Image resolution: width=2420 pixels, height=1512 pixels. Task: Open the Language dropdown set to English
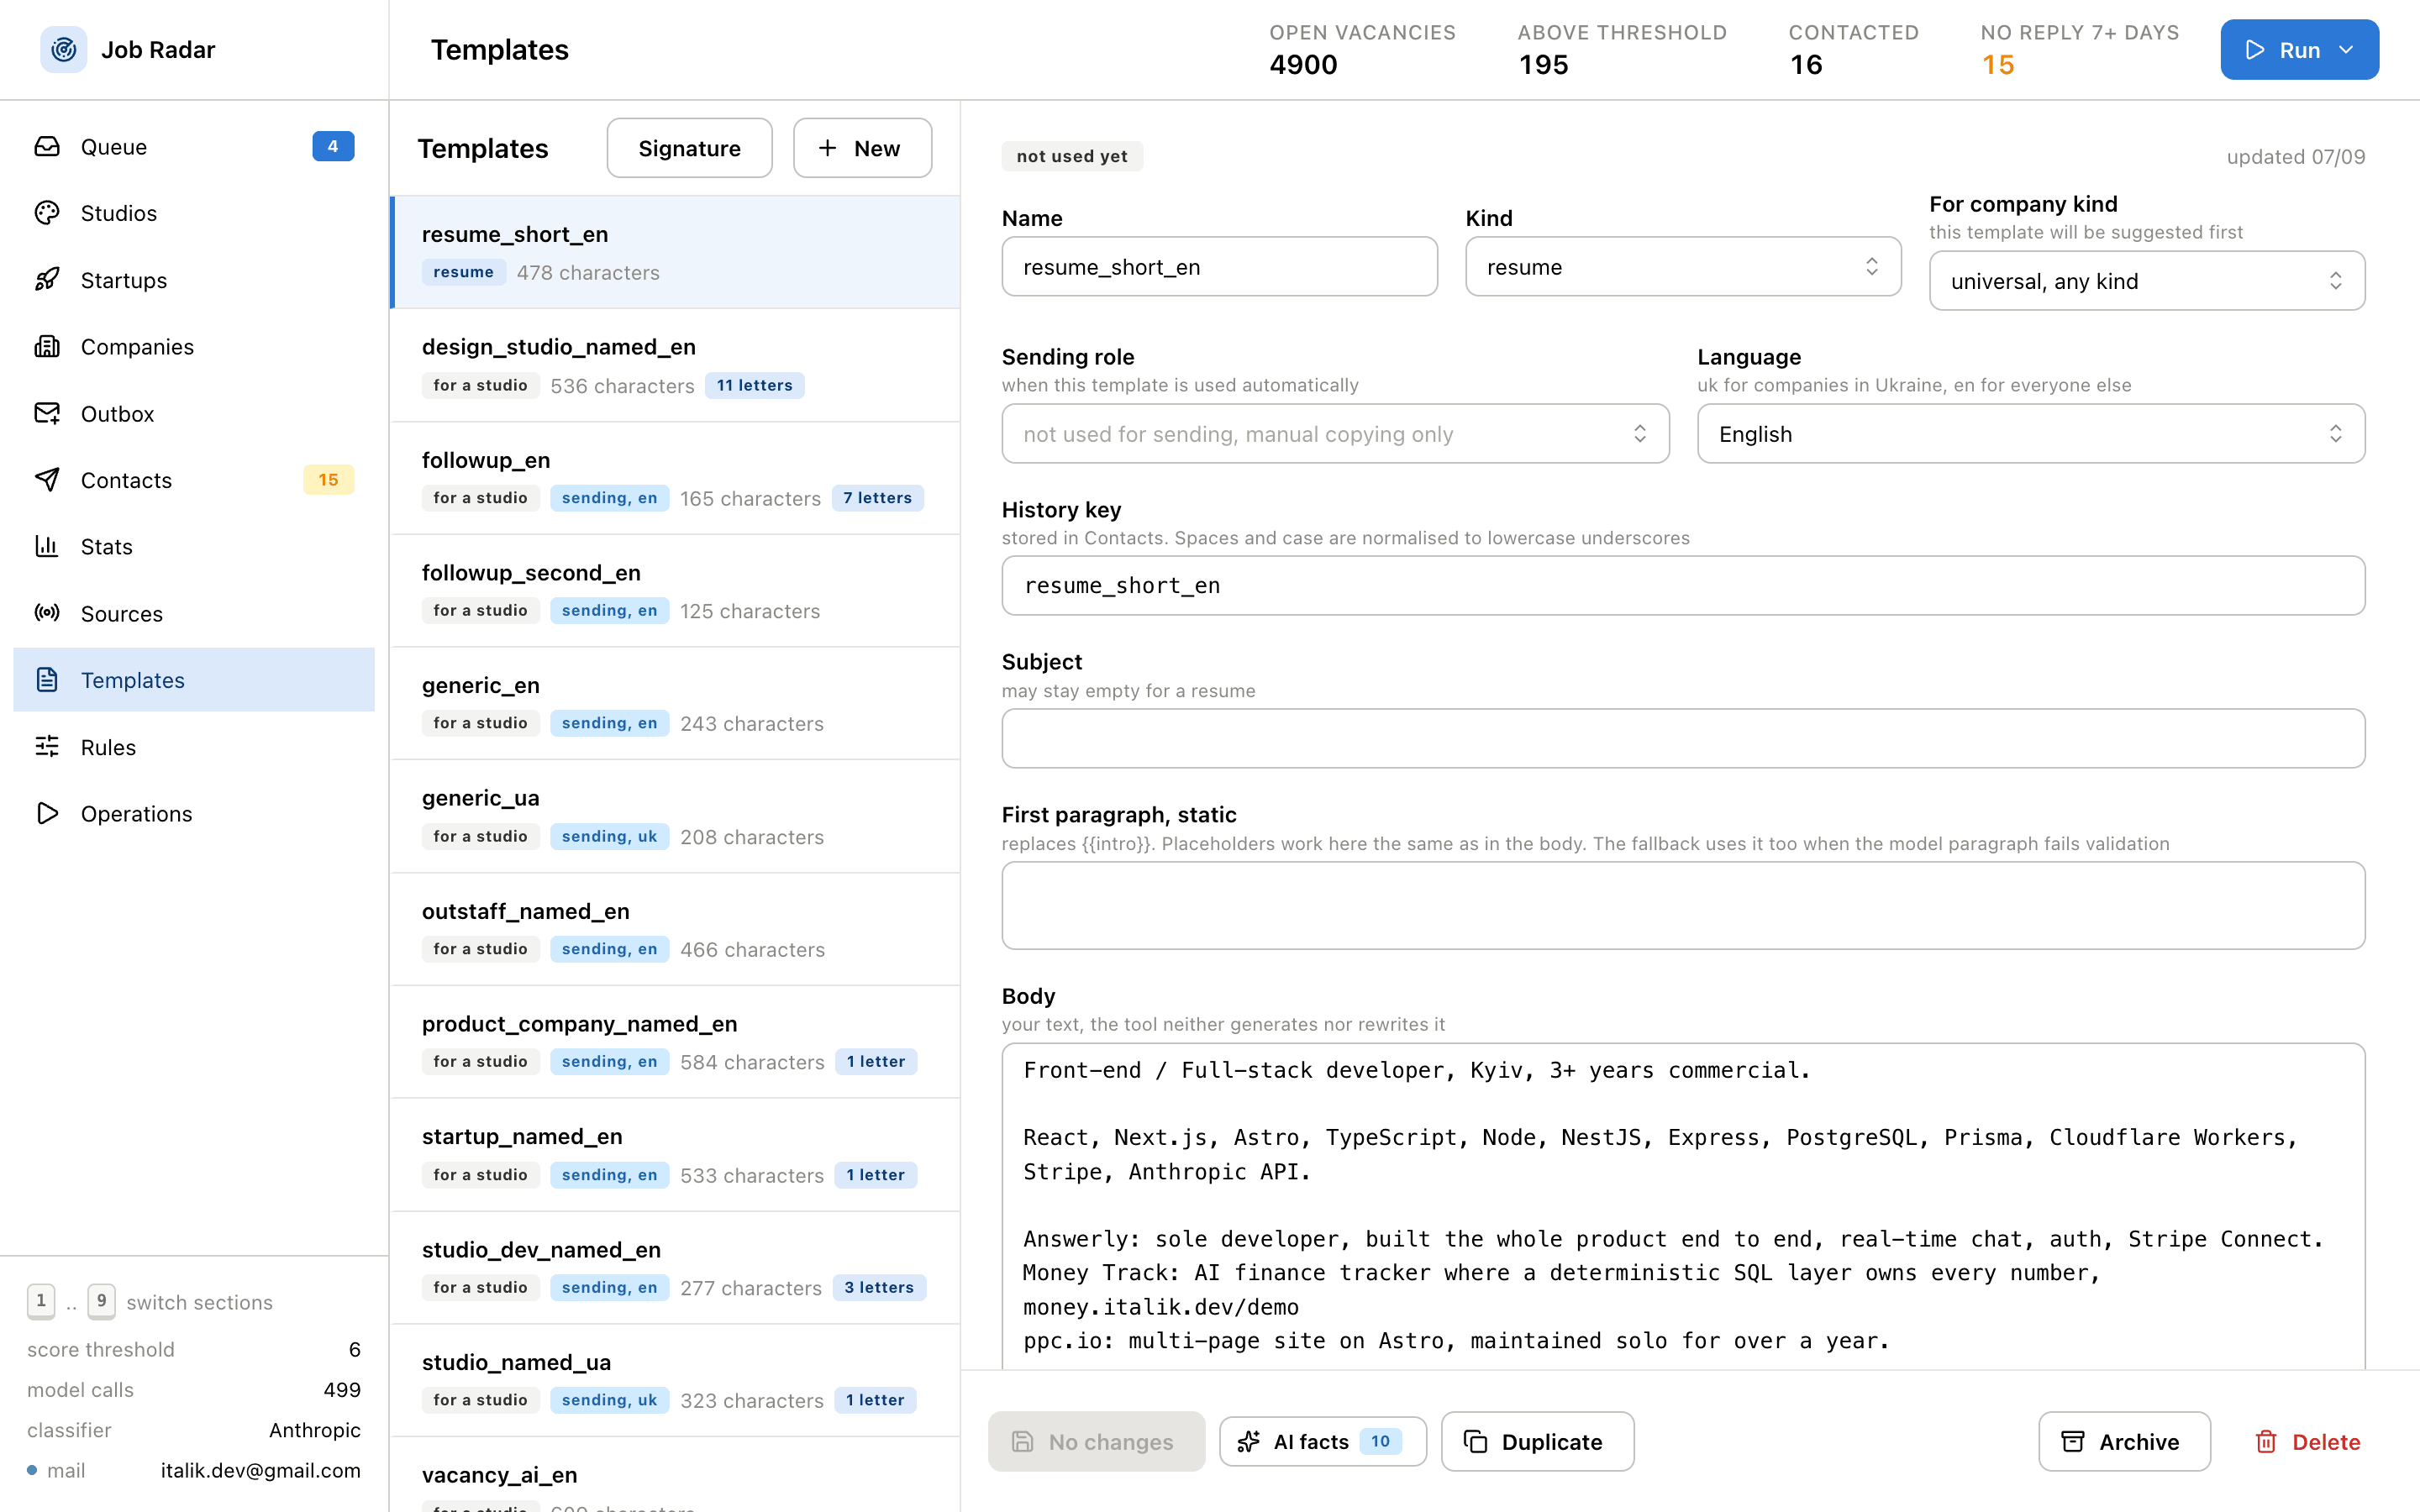(x=2030, y=433)
